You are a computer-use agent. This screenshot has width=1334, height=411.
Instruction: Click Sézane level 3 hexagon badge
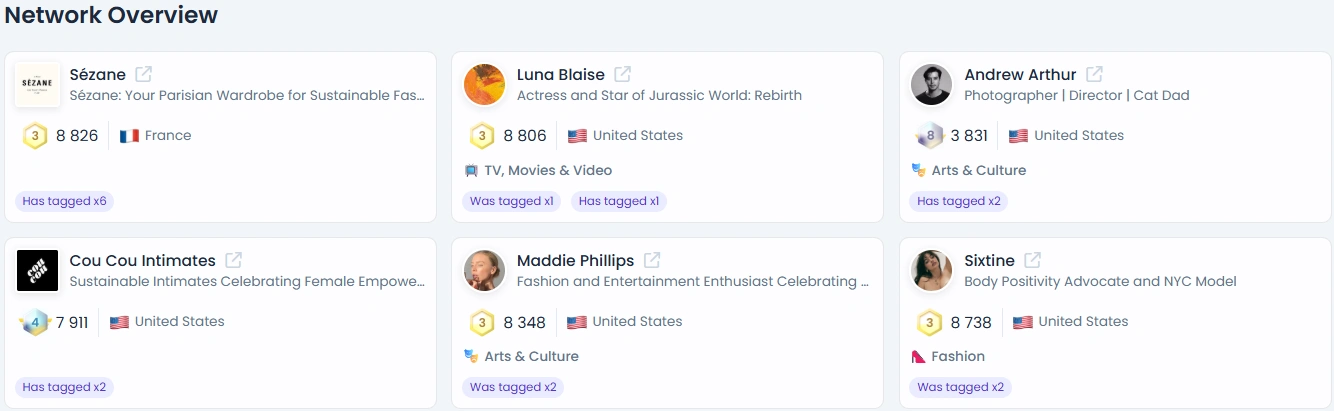pos(35,136)
